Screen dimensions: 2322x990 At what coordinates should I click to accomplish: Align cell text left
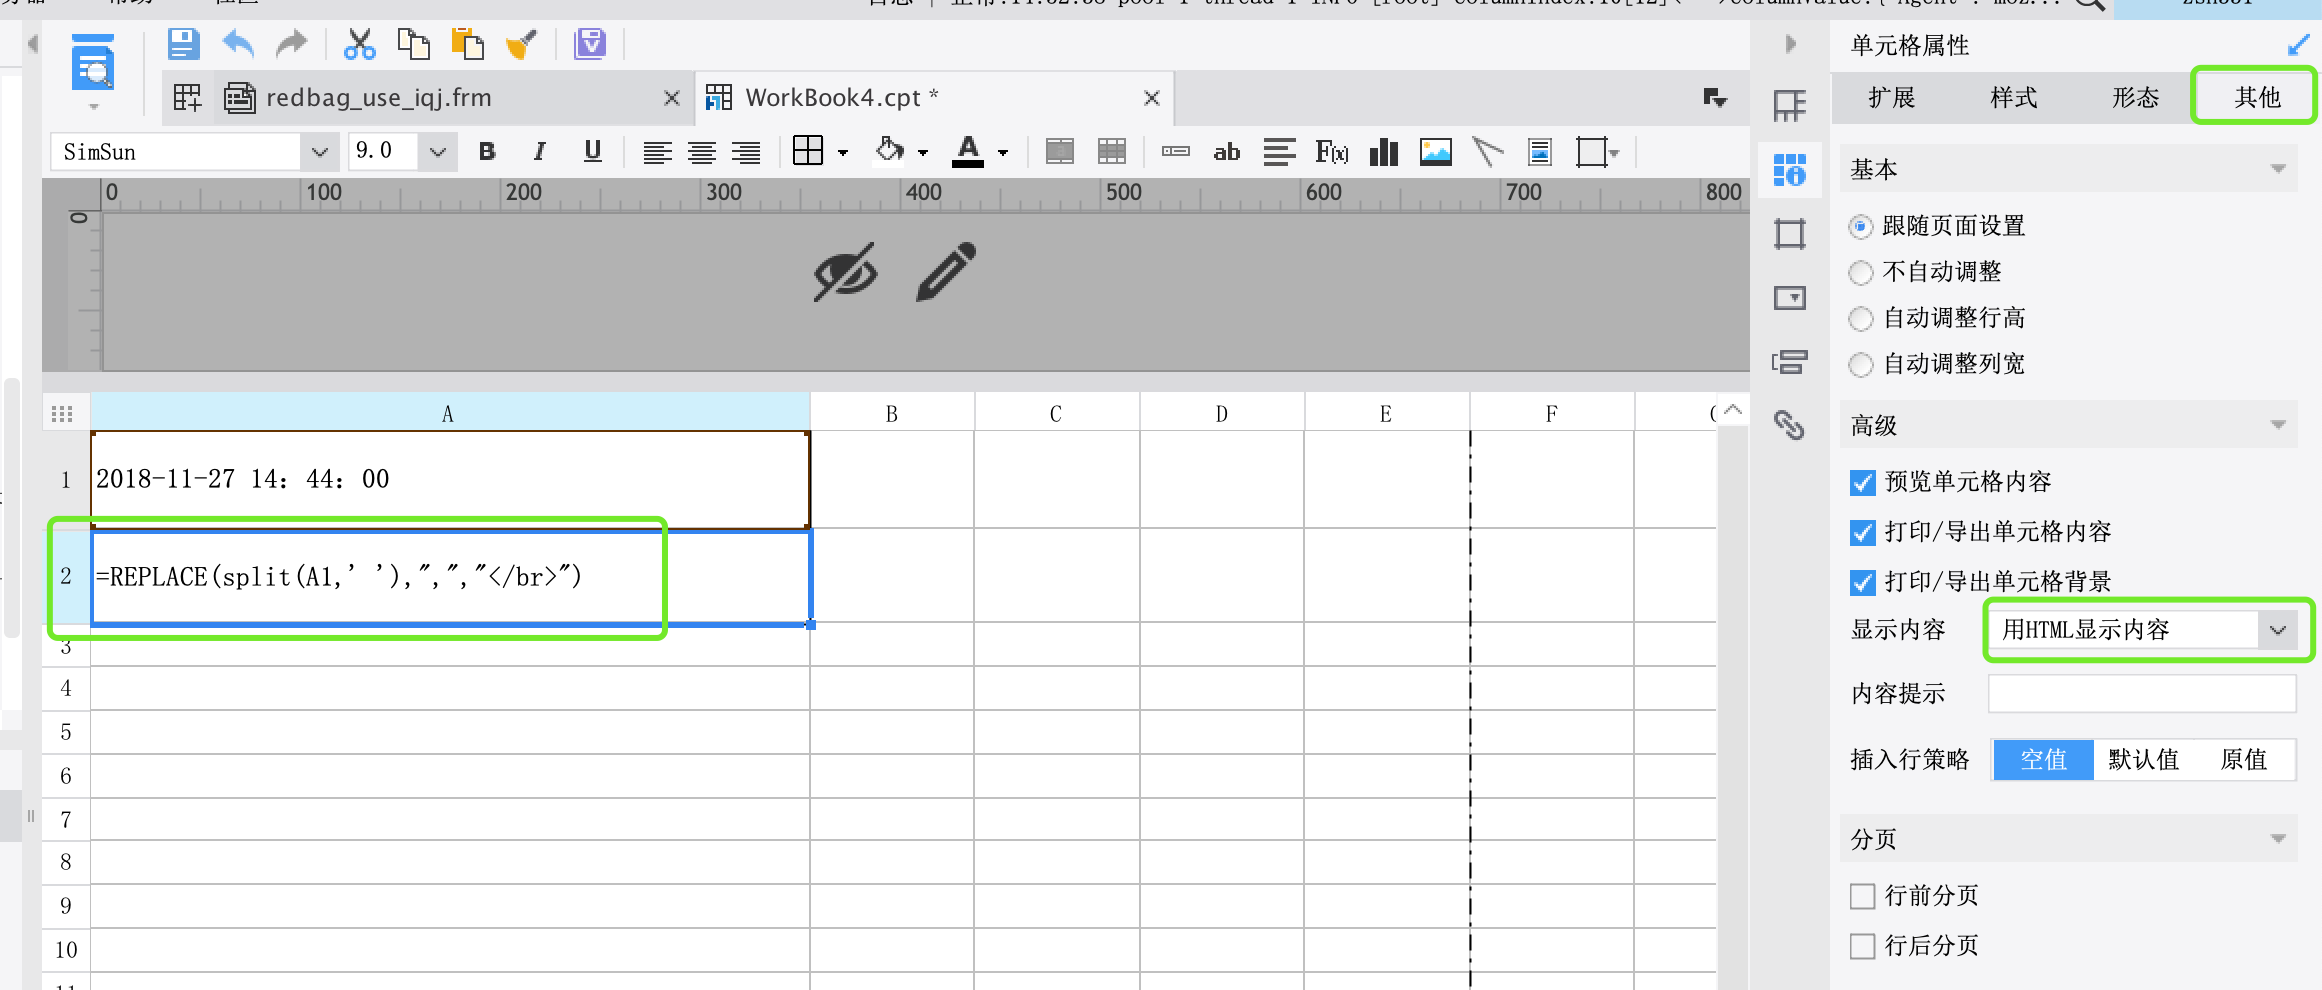tap(657, 152)
